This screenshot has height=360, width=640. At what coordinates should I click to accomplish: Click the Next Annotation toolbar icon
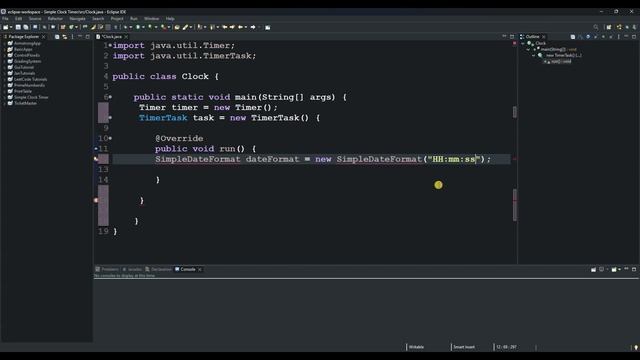click(x=199, y=27)
